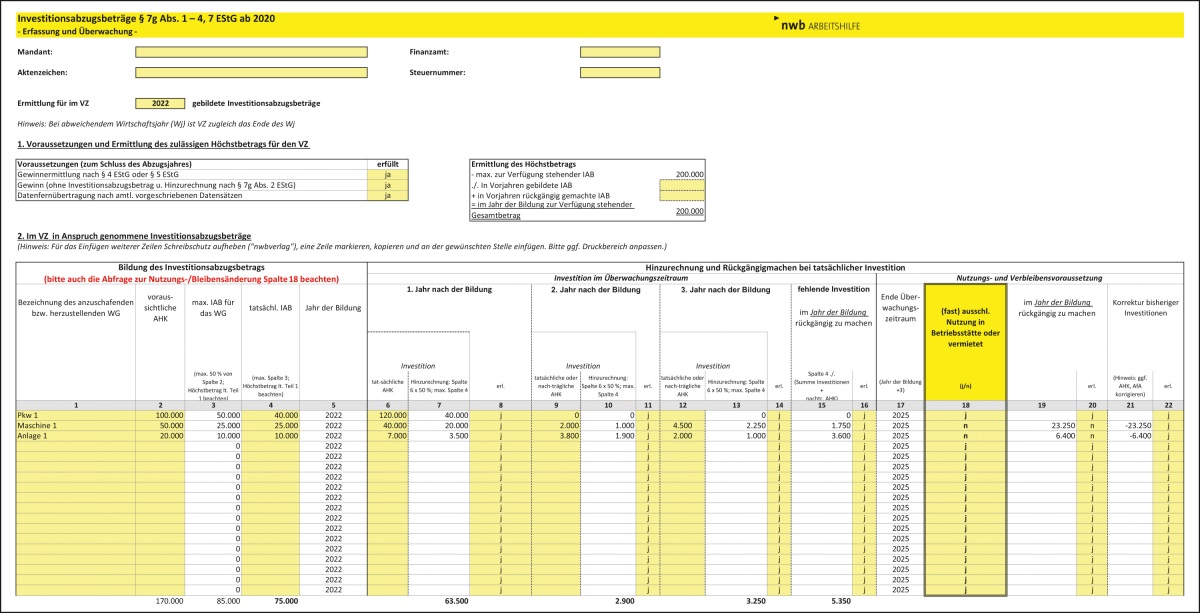Toggle column 18 usage flag for Maschine 1
1200x613 pixels.
[965, 425]
